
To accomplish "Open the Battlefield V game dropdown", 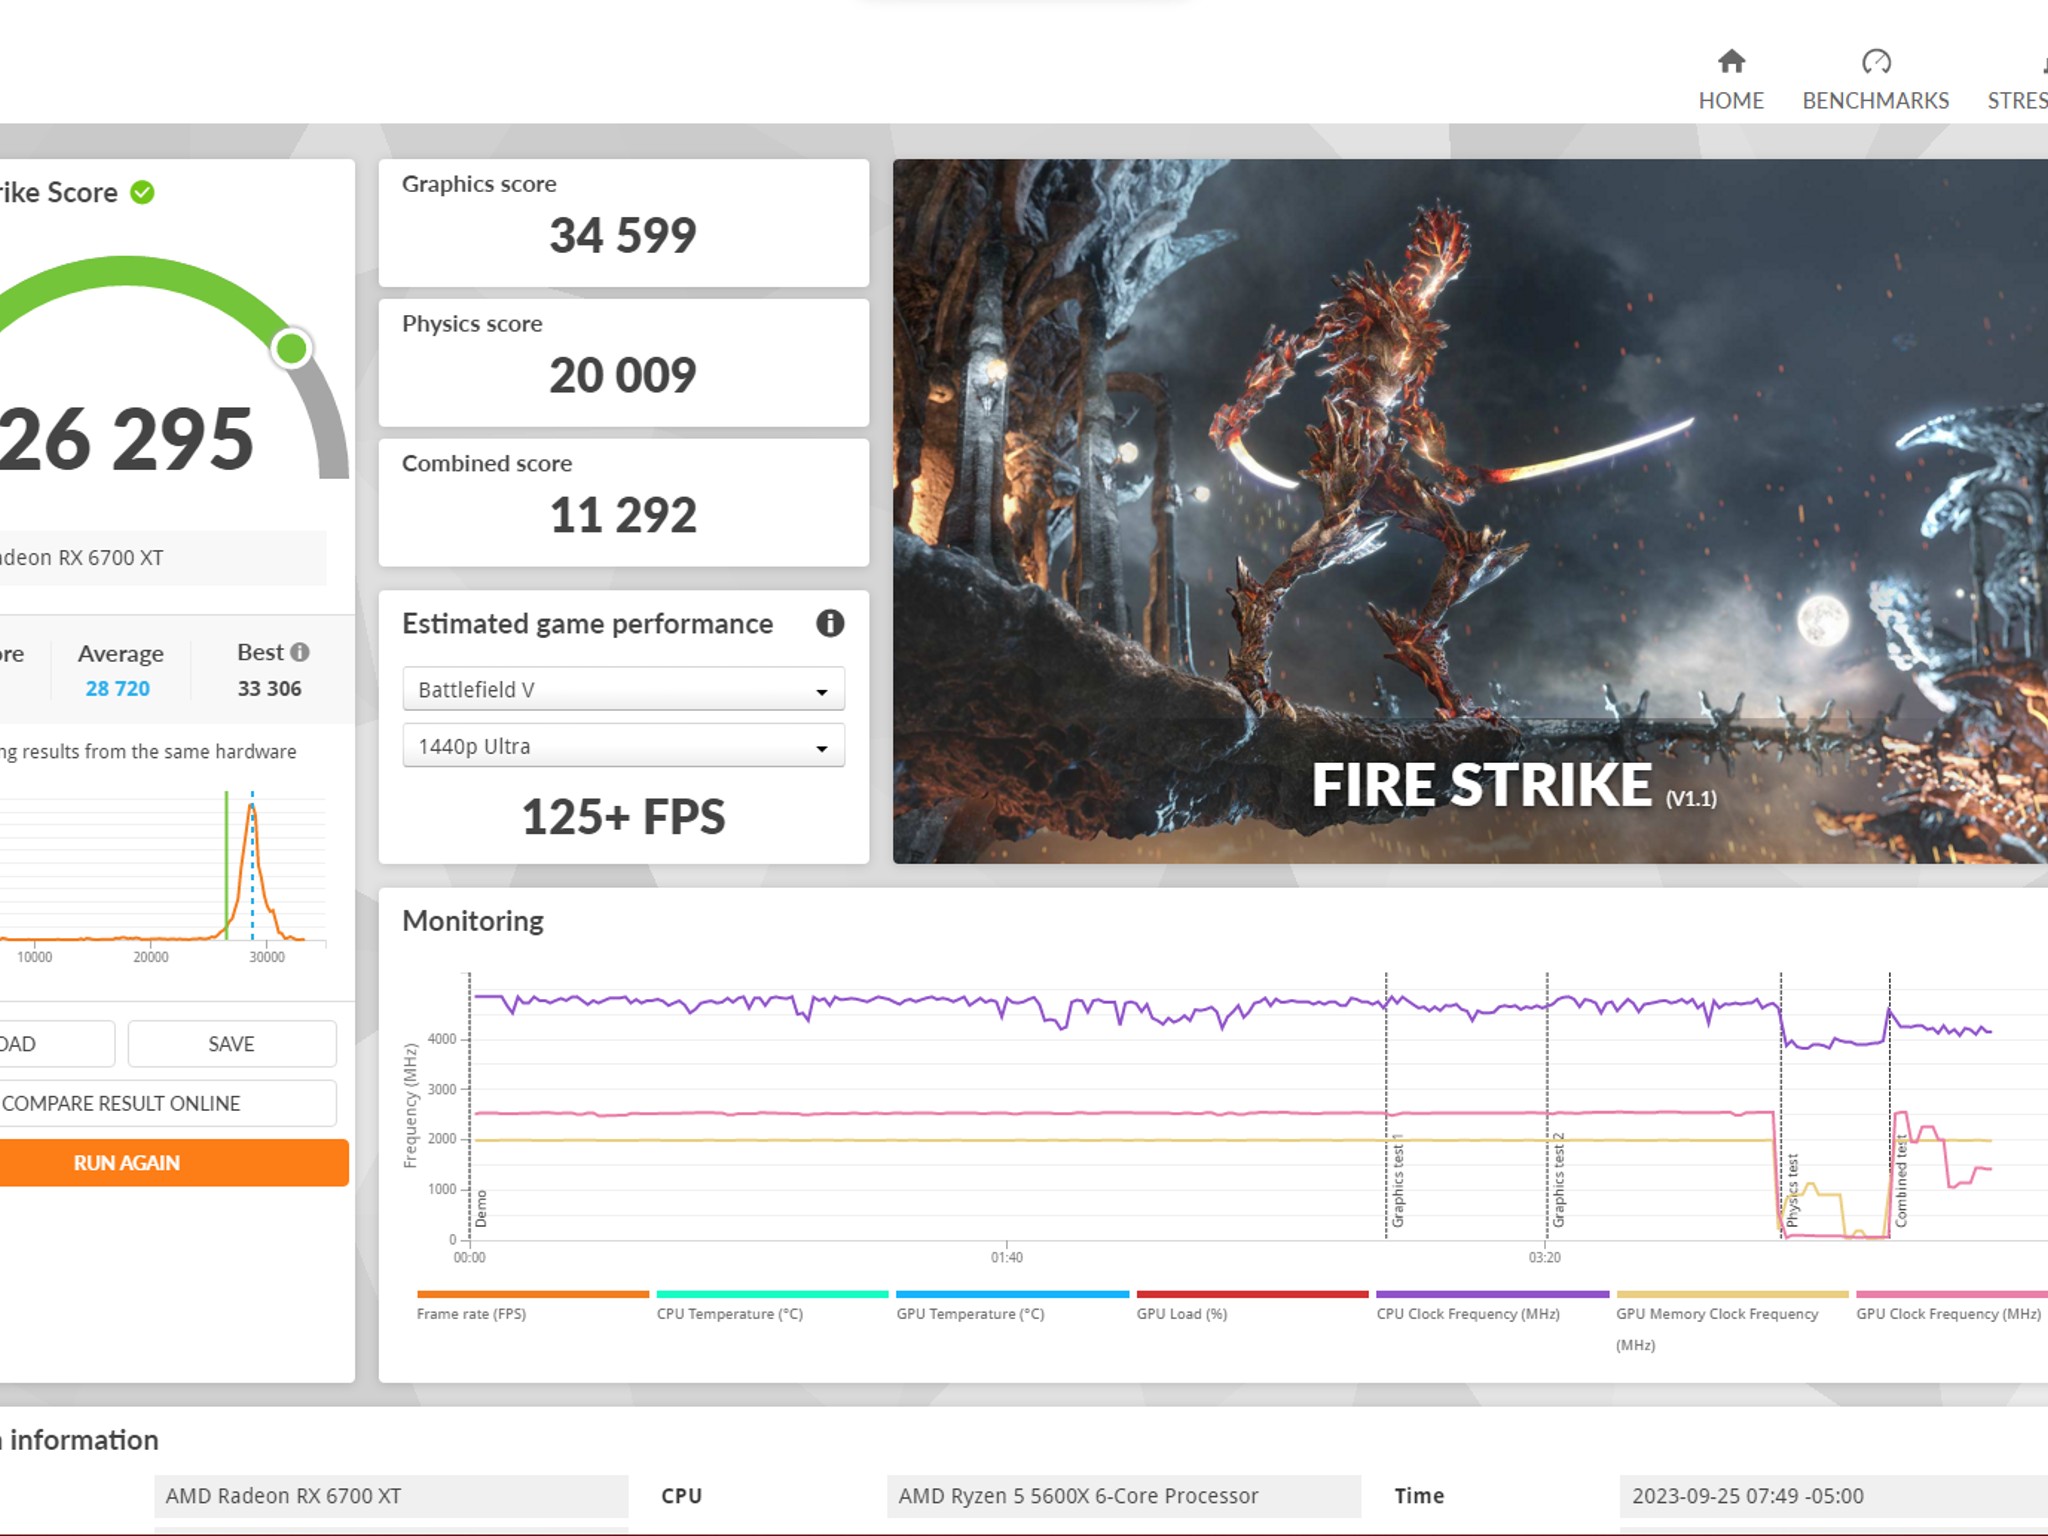I will [623, 689].
